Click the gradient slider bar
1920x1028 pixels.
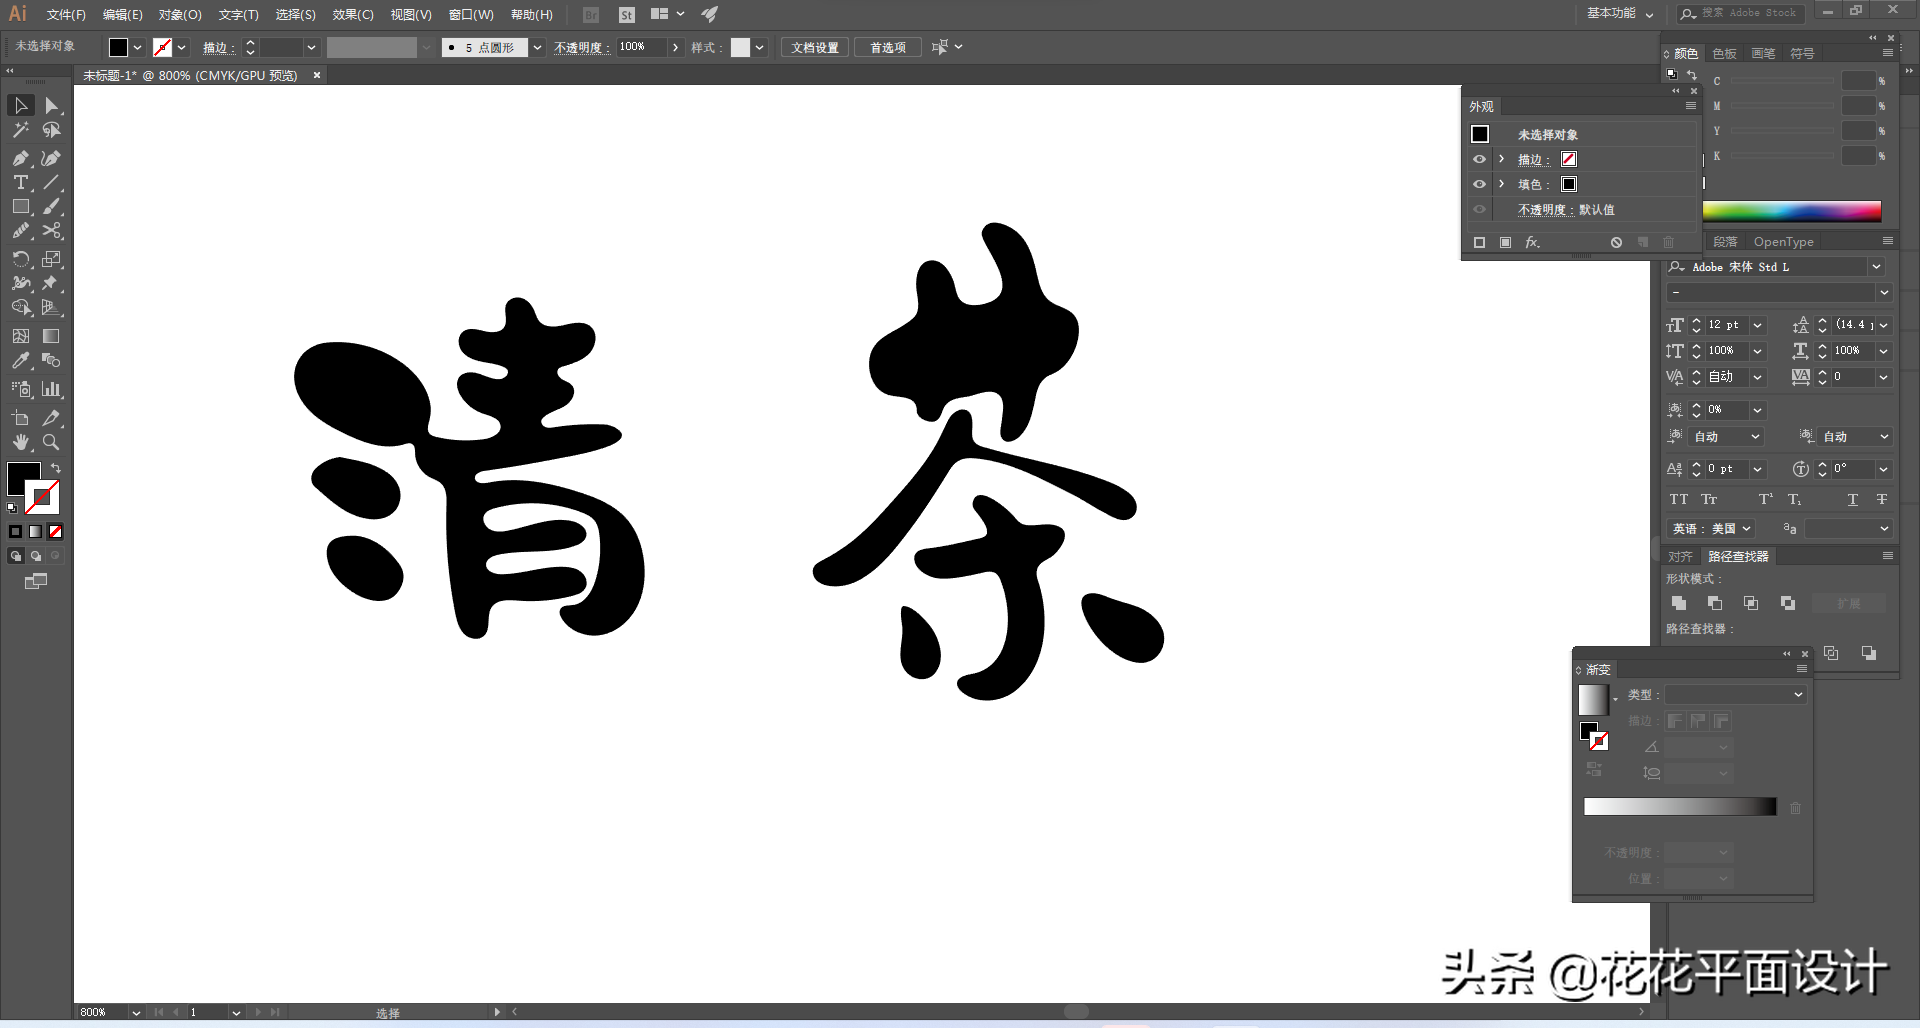[1680, 807]
